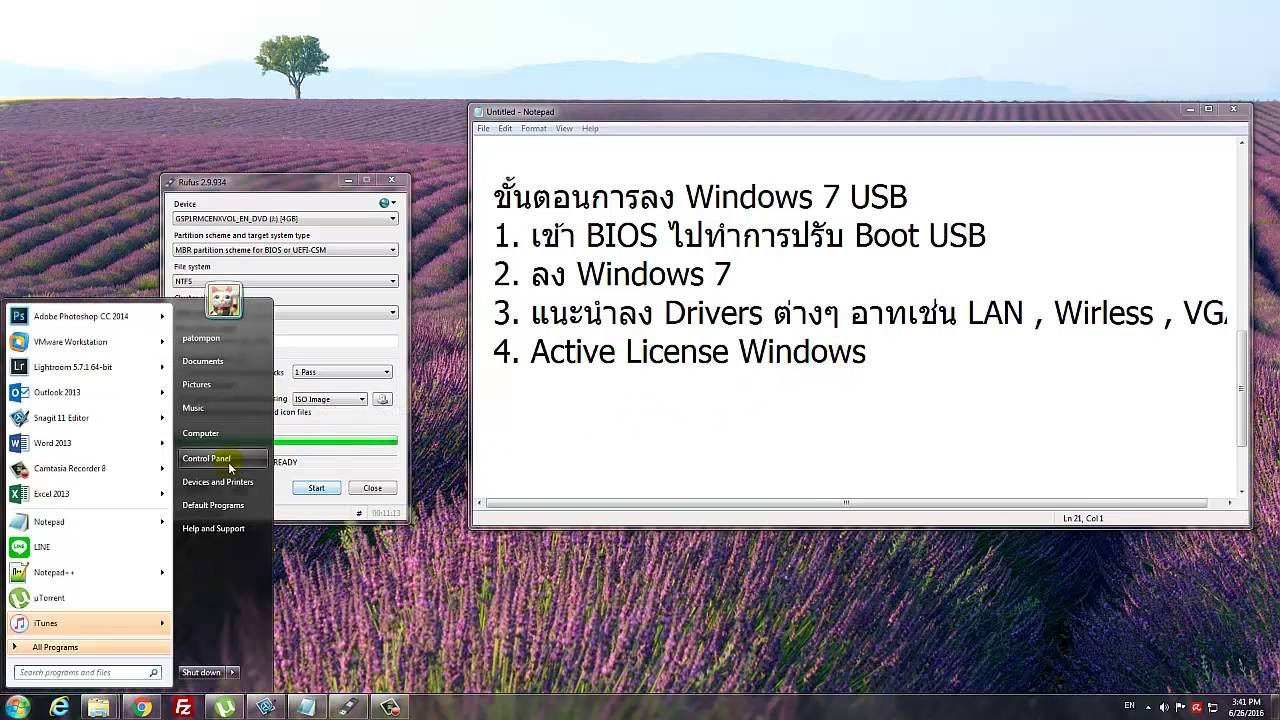Switch to Rufus USB icon on taskbar
Viewport: 1280px width, 720px height.
click(347, 707)
